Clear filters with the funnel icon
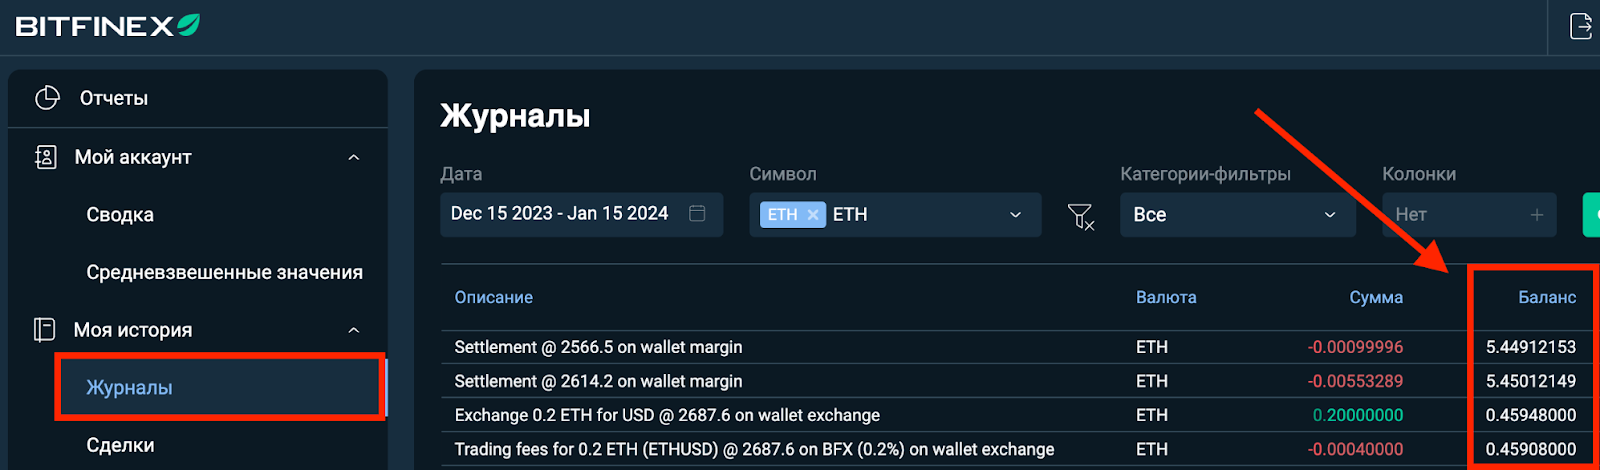 click(1081, 216)
